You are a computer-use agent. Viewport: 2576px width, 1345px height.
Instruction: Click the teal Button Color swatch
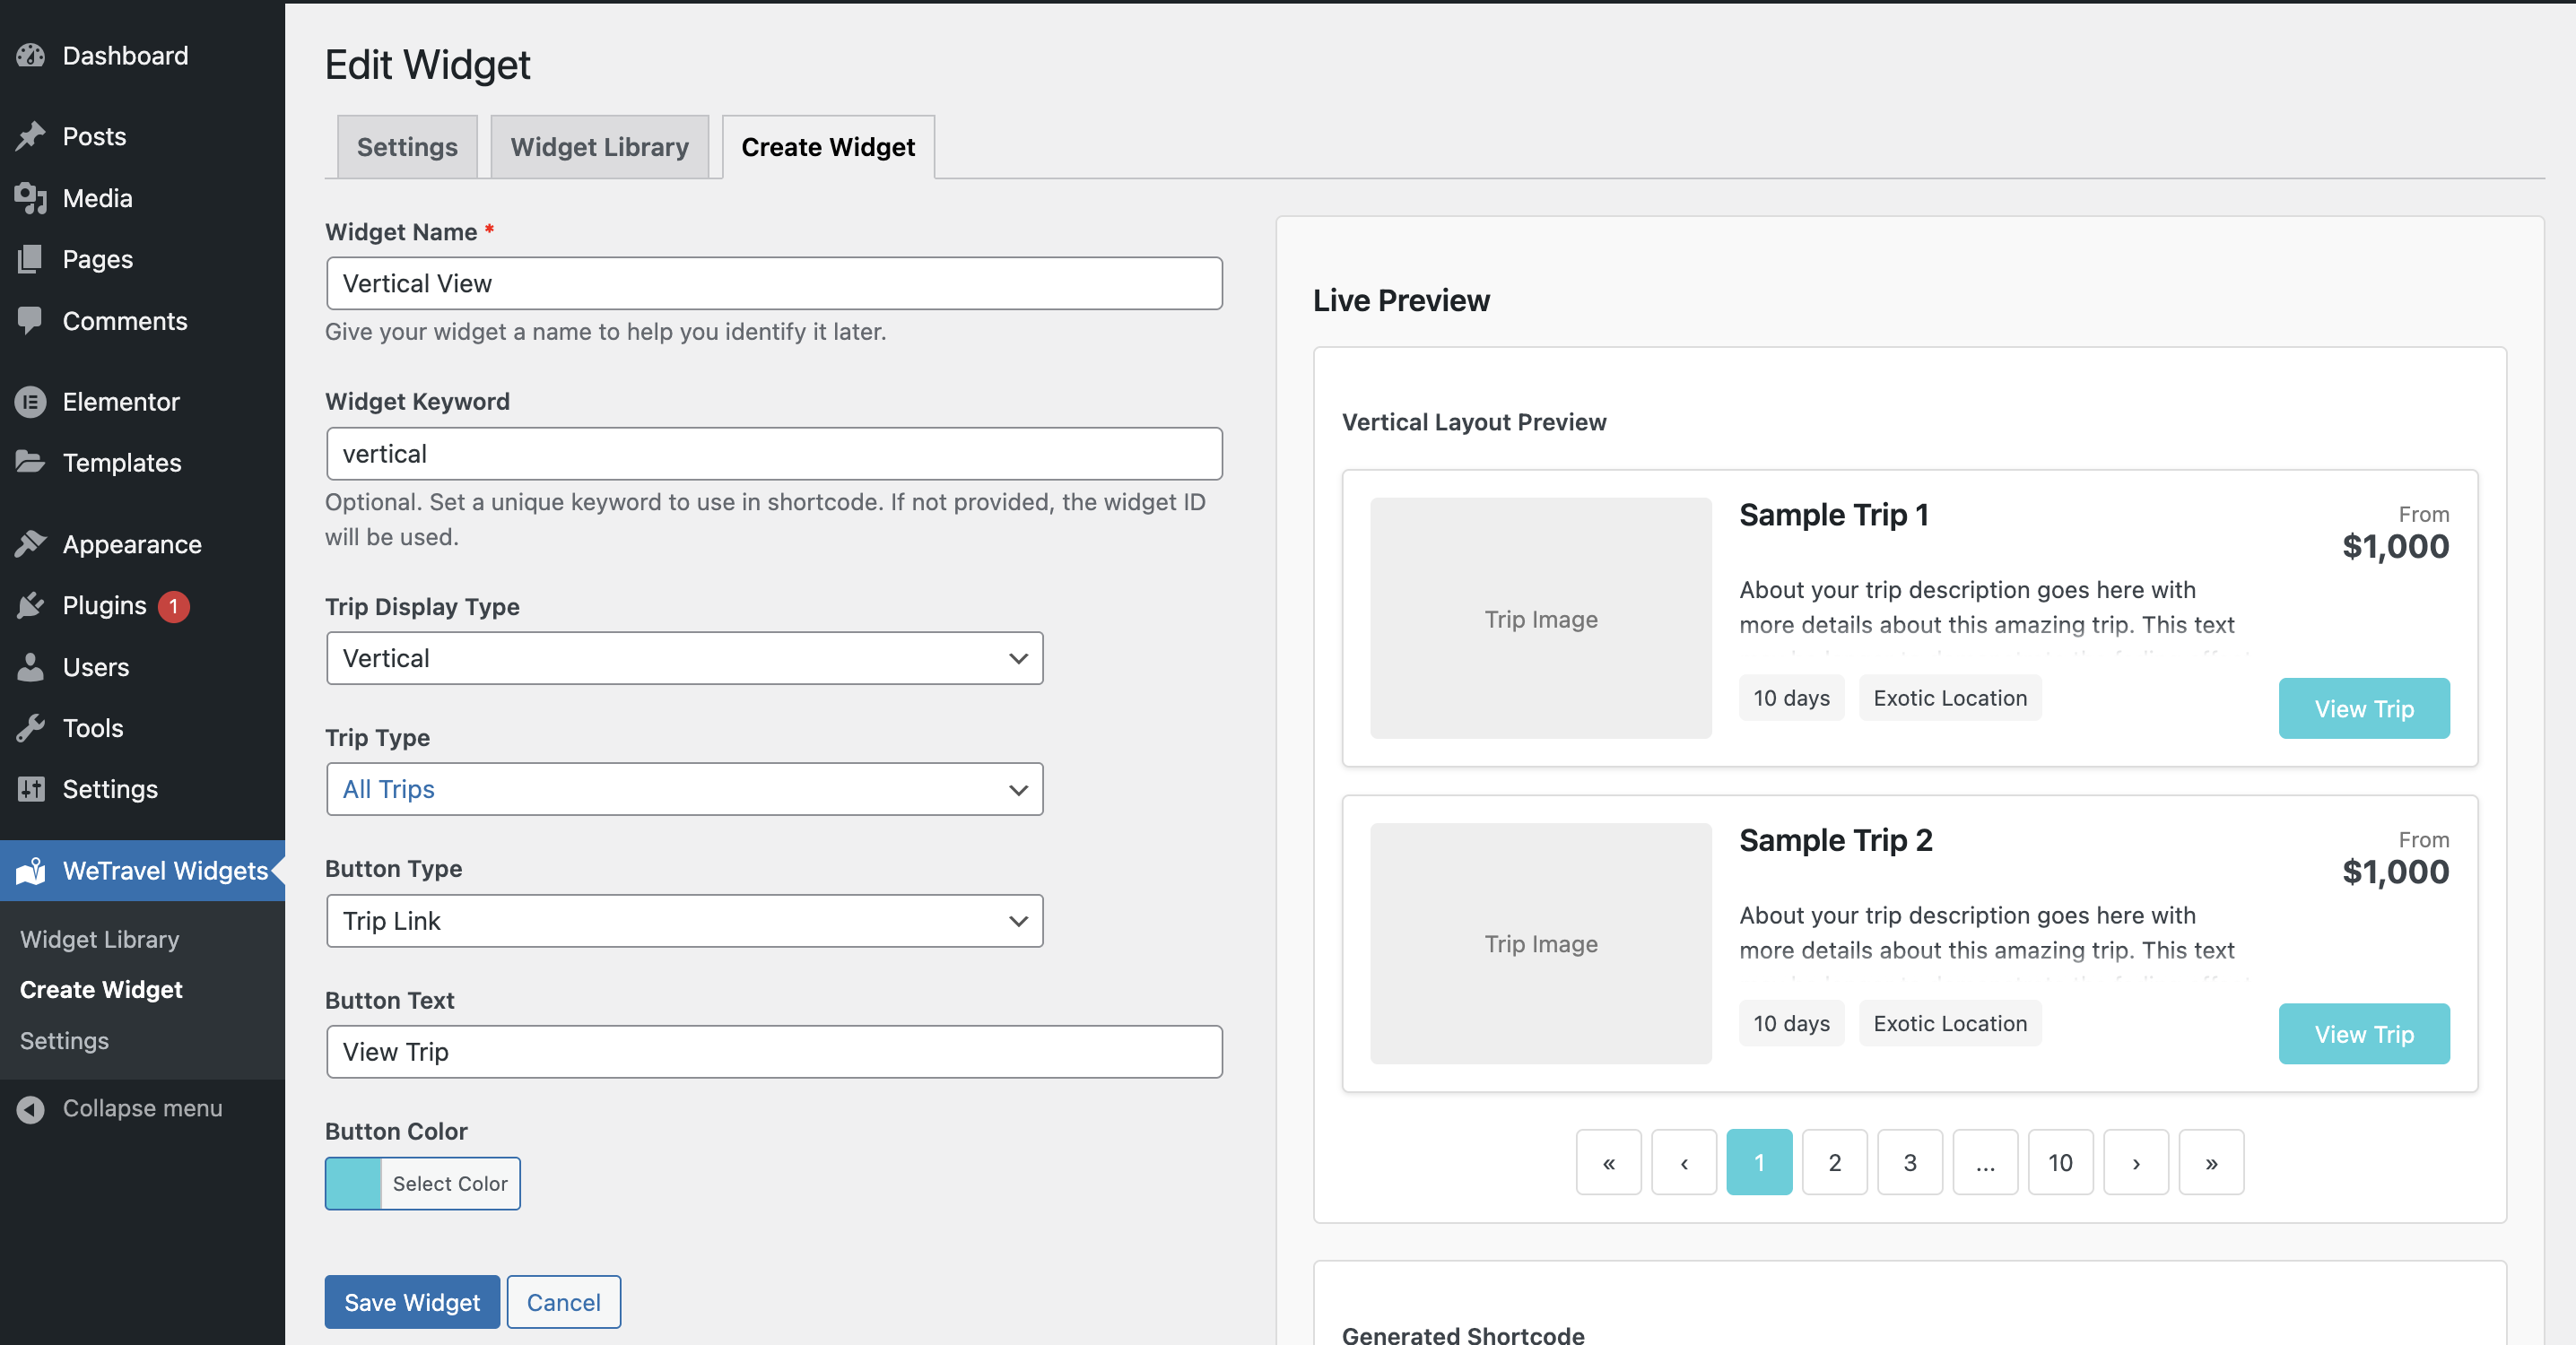[x=353, y=1183]
